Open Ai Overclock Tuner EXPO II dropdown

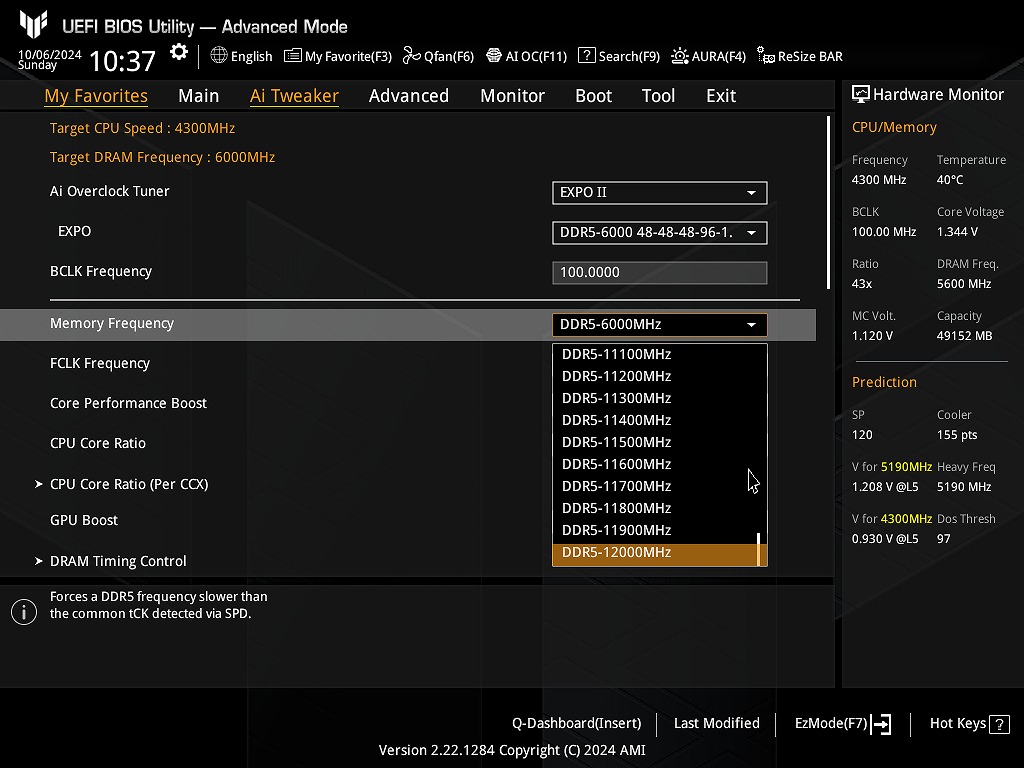tap(660, 193)
